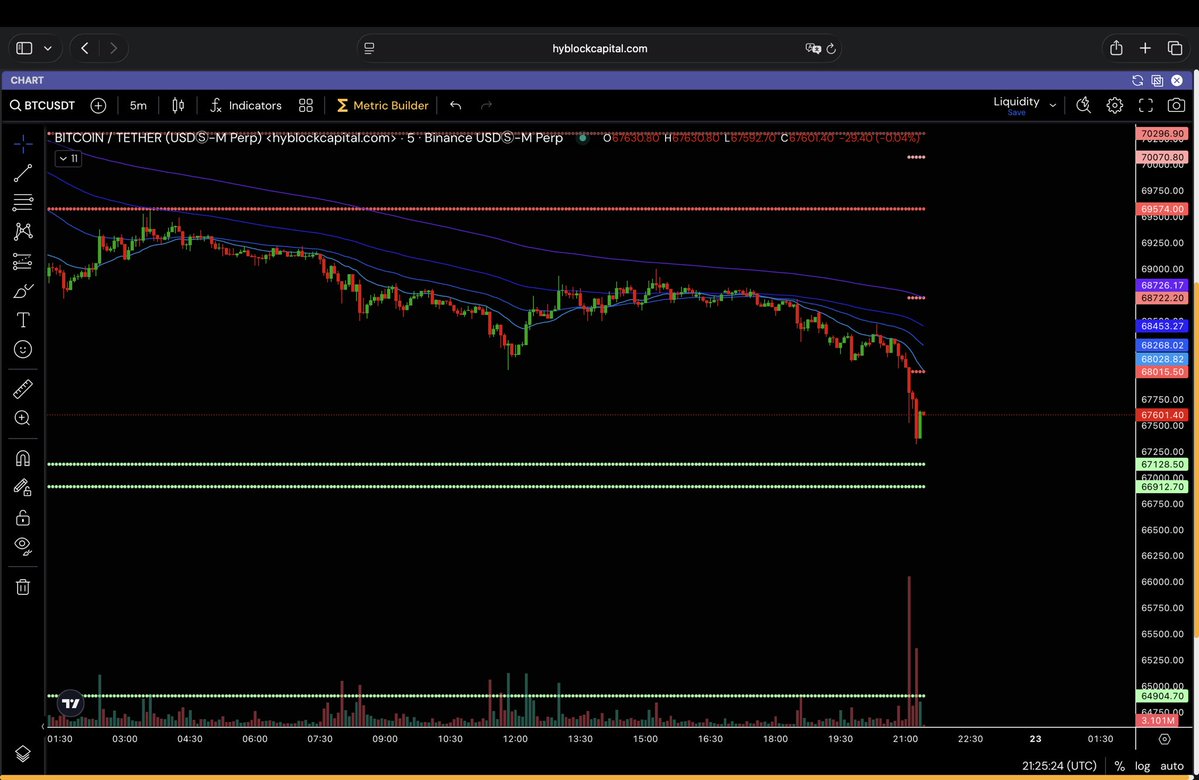Go back in browser history
The width and height of the screenshot is (1199, 780).
click(85, 48)
